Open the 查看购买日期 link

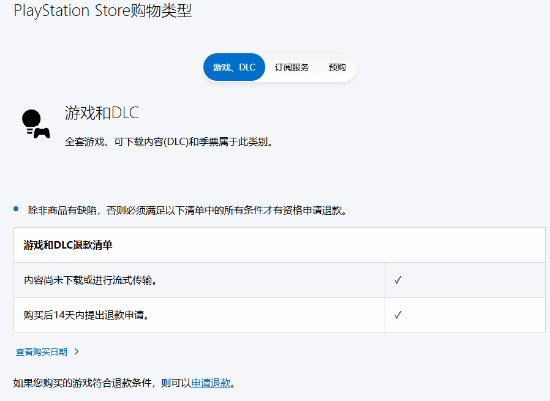[41, 352]
